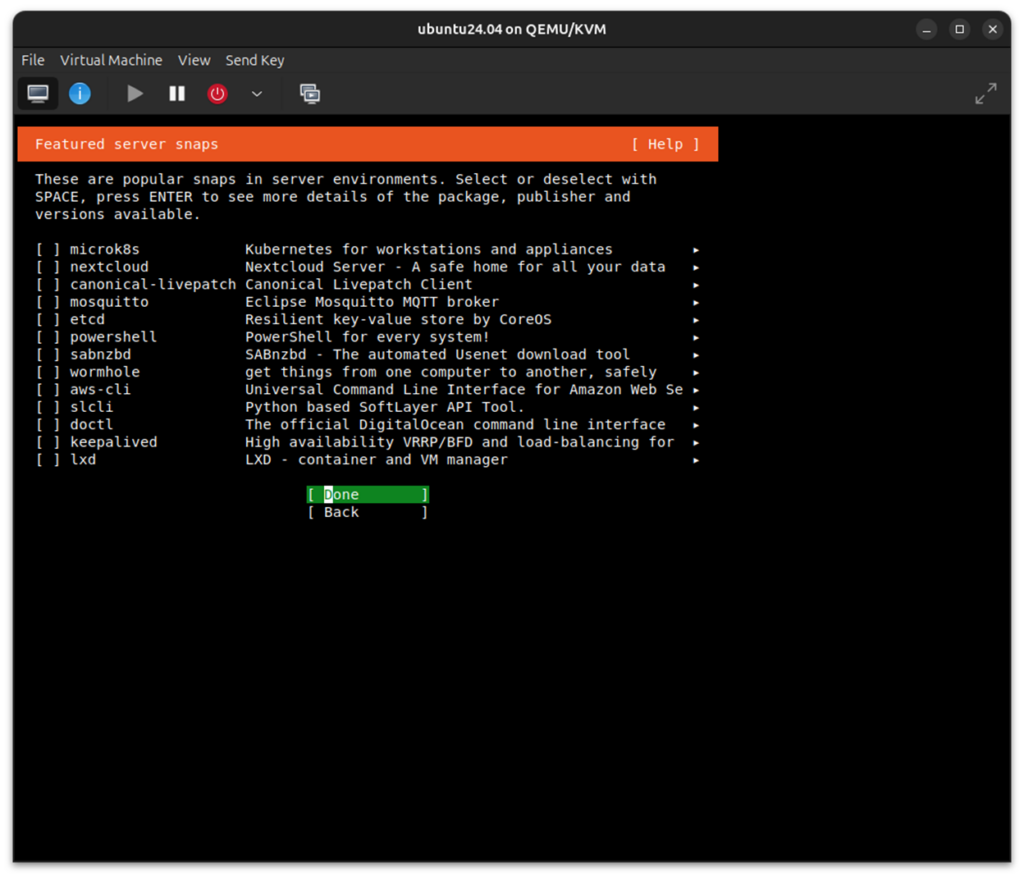Click the red shut down power icon
The image size is (1024, 878).
click(217, 94)
